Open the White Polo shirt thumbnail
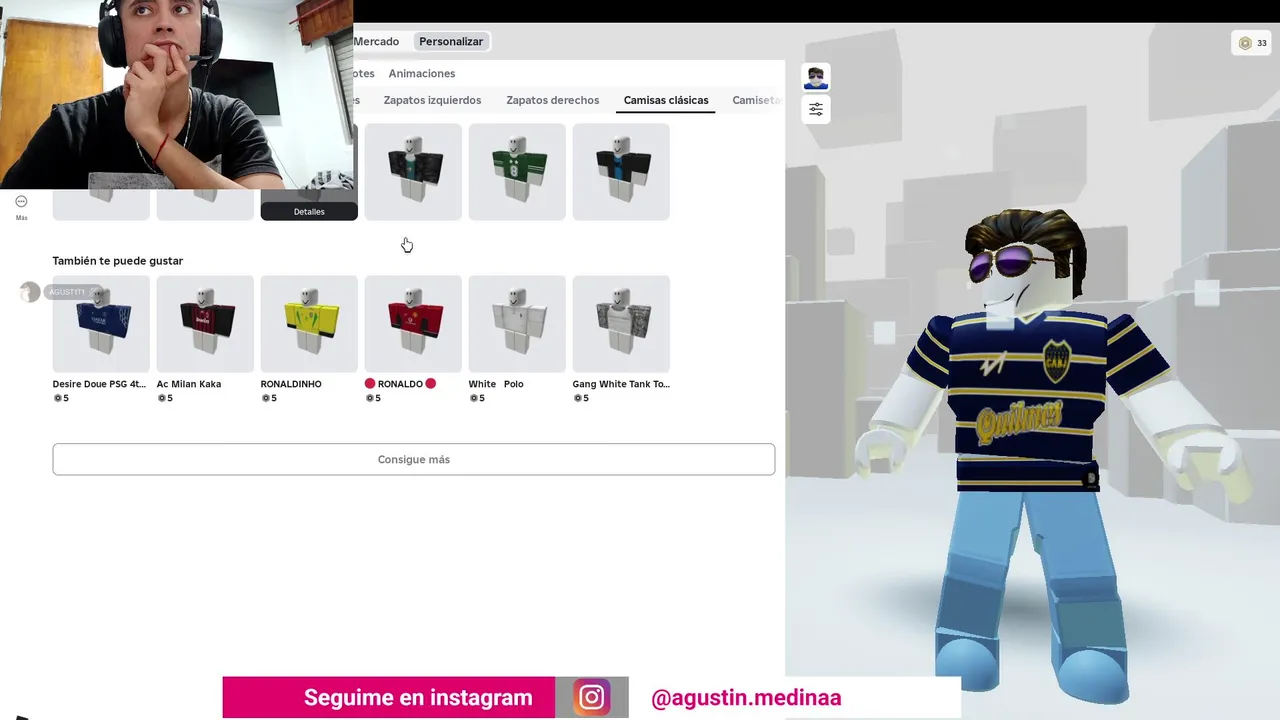Screen dimensions: 1280x720 coord(517,324)
